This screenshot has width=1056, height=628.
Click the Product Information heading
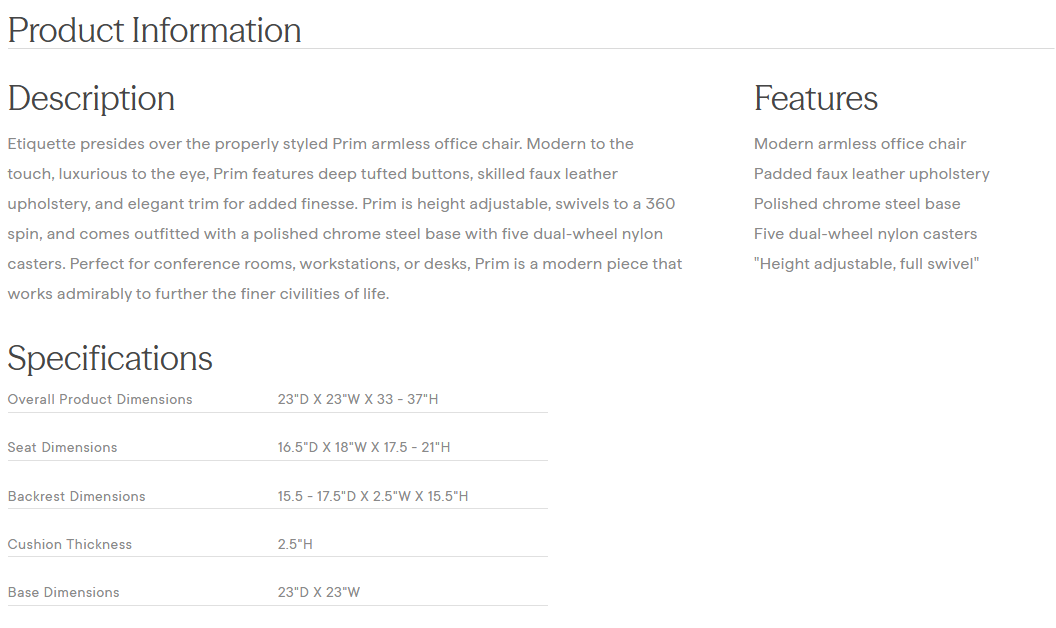pos(154,30)
